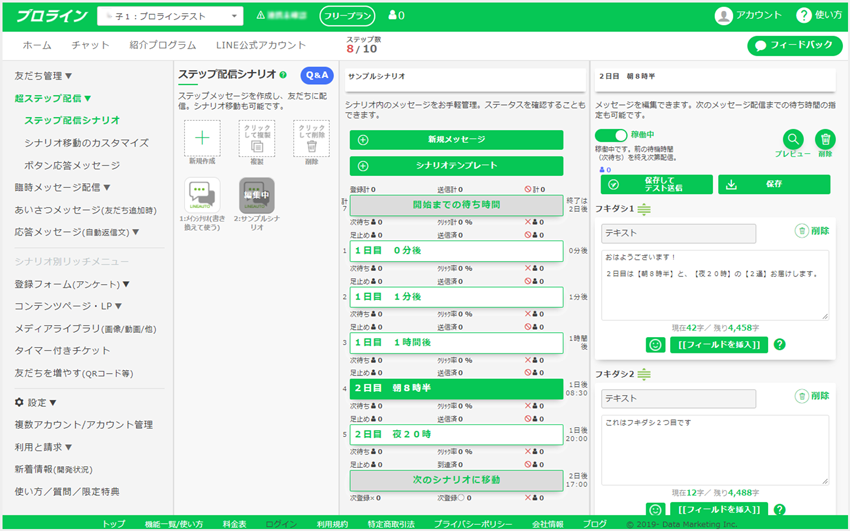Open the 使い方 help question icon
This screenshot has width=850, height=531.
pos(803,15)
